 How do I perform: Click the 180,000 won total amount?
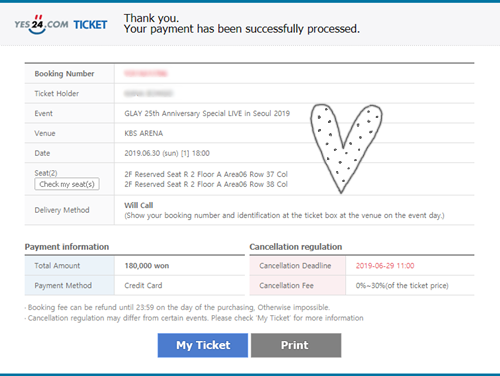[x=147, y=266]
